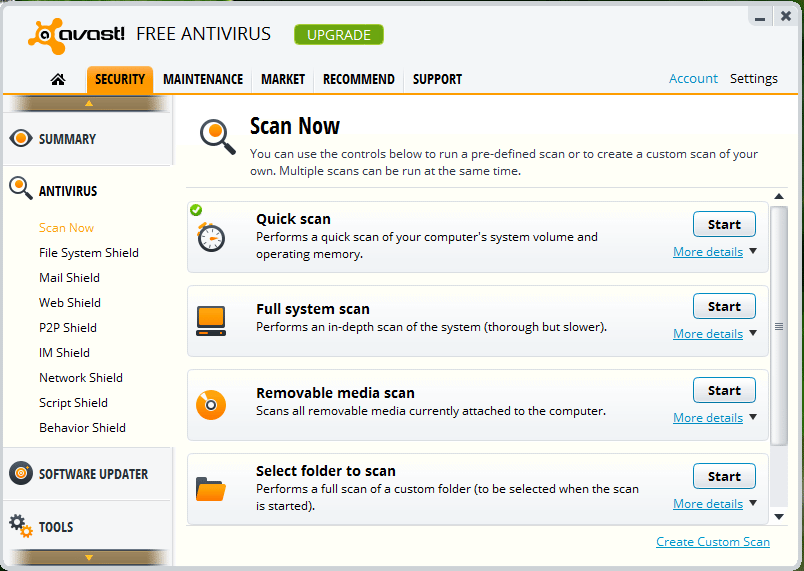Open Software Updater from sidebar icon
Viewport: 804px width, 571px height.
click(x=20, y=474)
